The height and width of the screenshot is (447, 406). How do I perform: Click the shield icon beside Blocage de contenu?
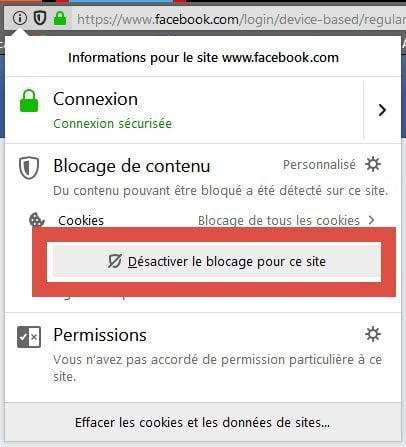(x=29, y=168)
